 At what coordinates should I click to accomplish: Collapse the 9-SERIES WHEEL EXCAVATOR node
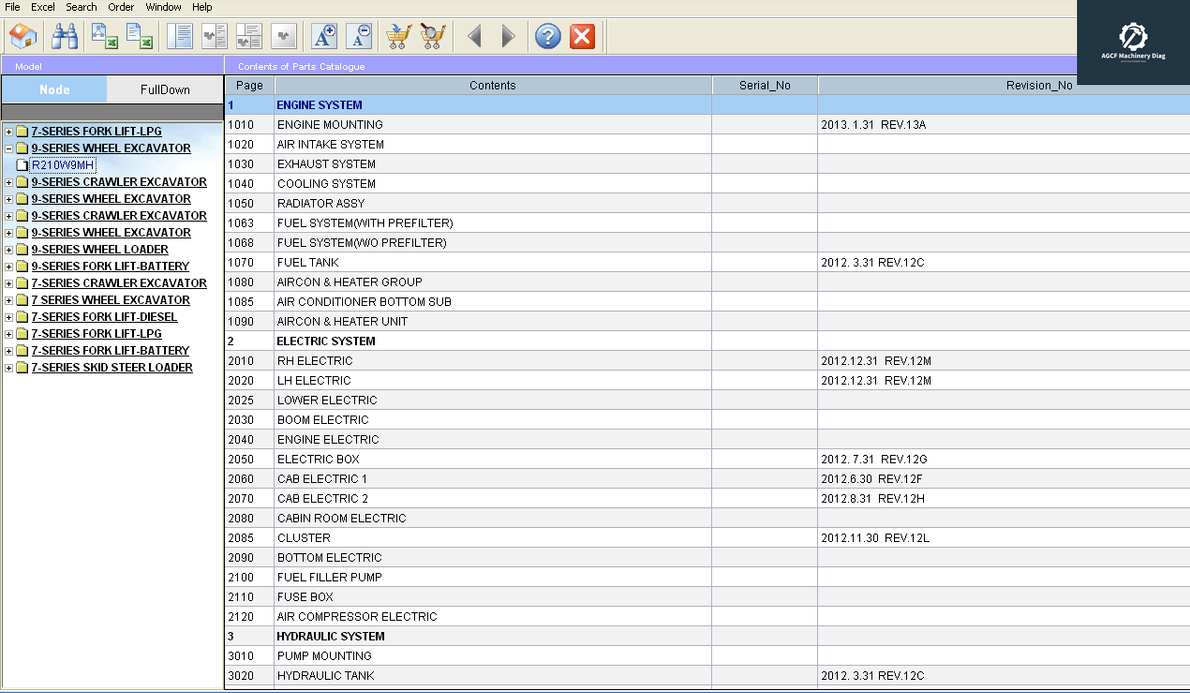point(8,148)
